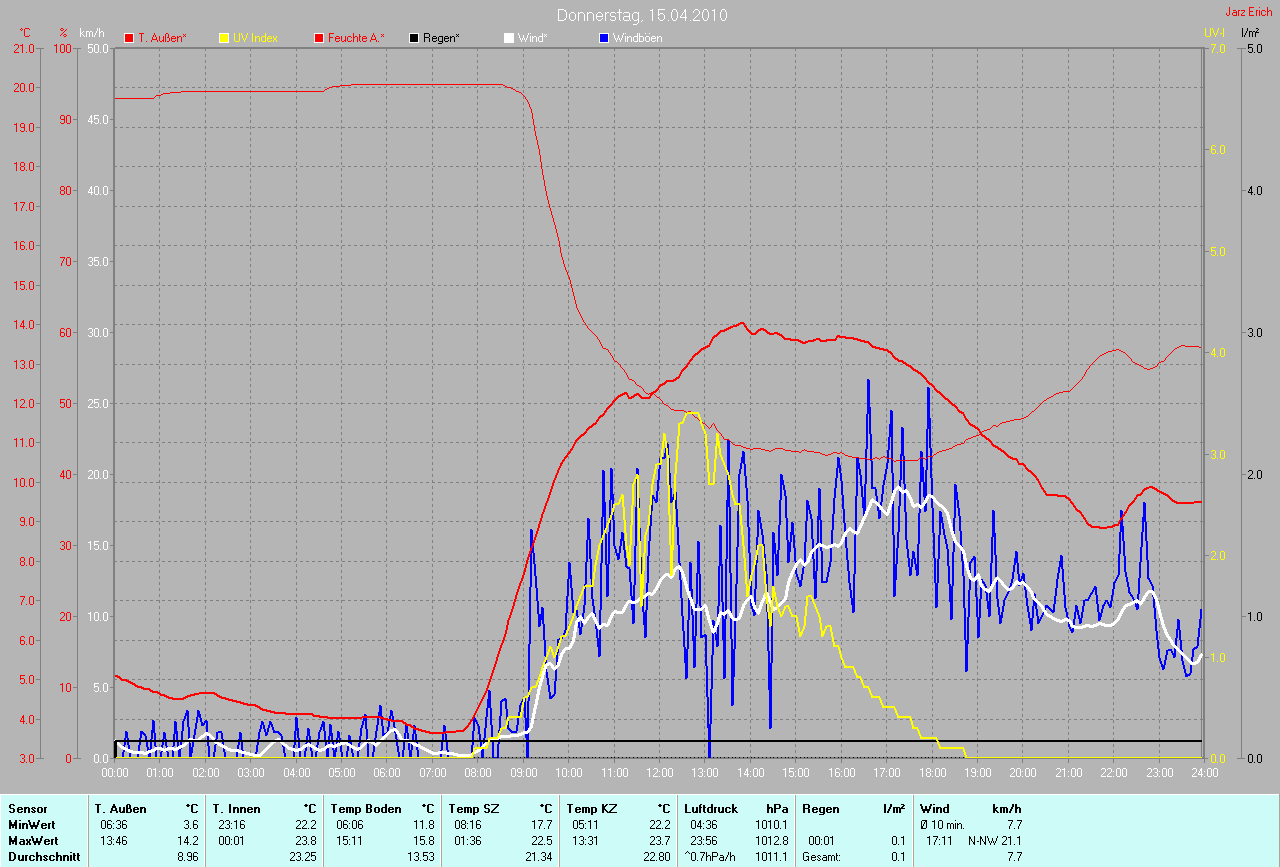Click the T. Außen maximum time '13:46'
Image resolution: width=1280 pixels, height=867 pixels.
tap(114, 840)
